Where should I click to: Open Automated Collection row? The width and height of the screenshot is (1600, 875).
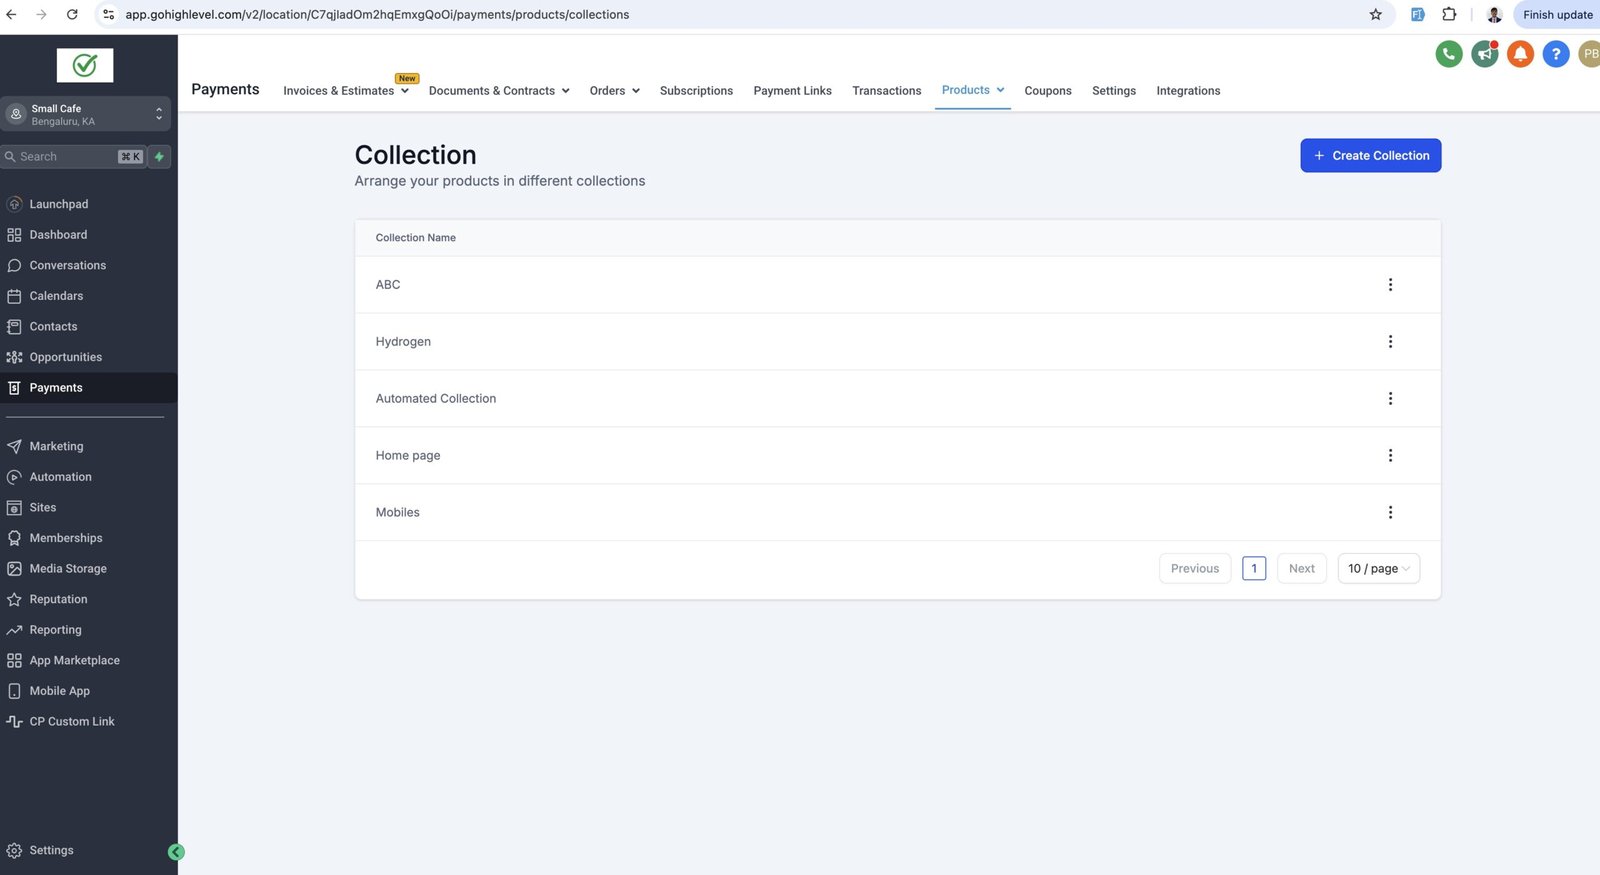(x=436, y=399)
